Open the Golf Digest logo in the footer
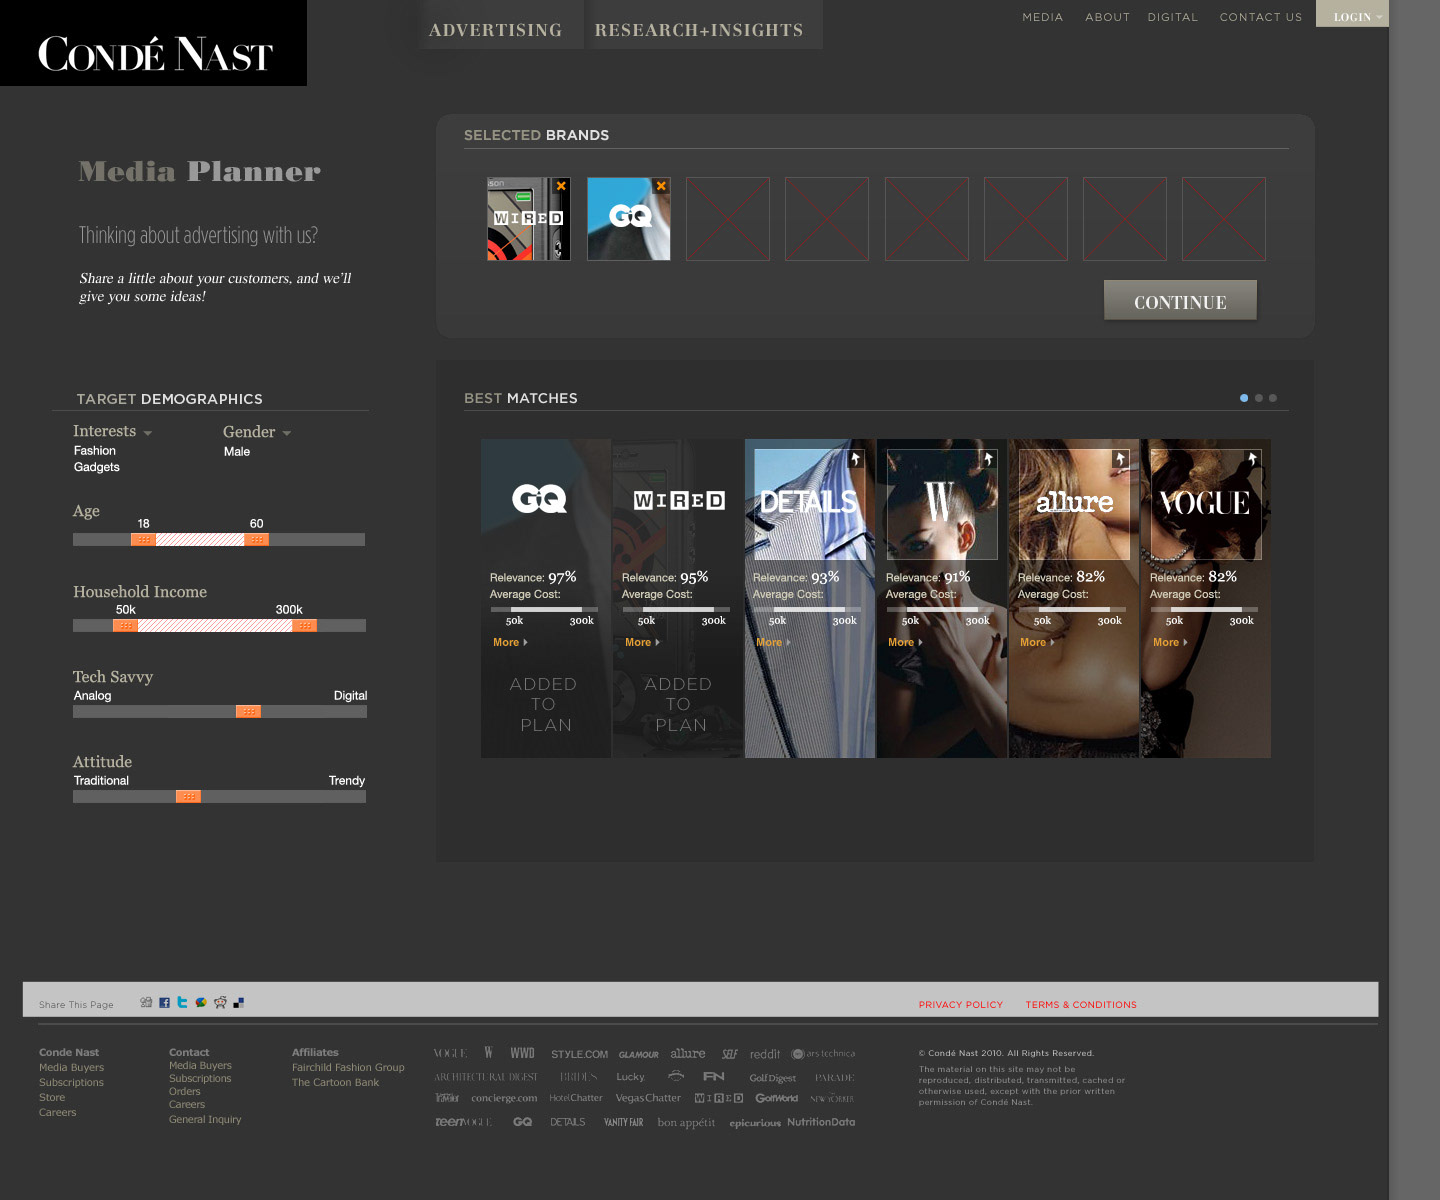 coord(773,1078)
